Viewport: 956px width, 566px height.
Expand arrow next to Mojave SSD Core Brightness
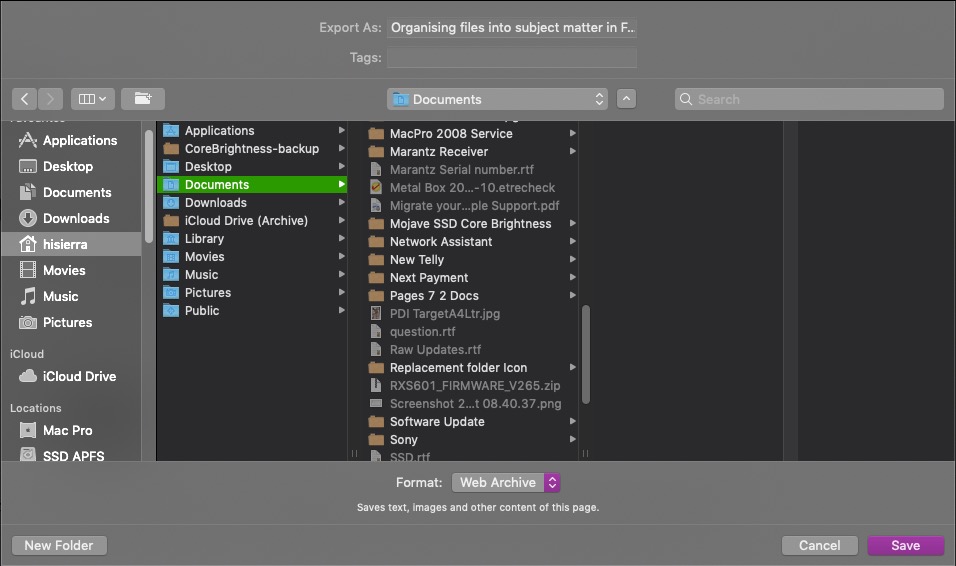(x=573, y=223)
